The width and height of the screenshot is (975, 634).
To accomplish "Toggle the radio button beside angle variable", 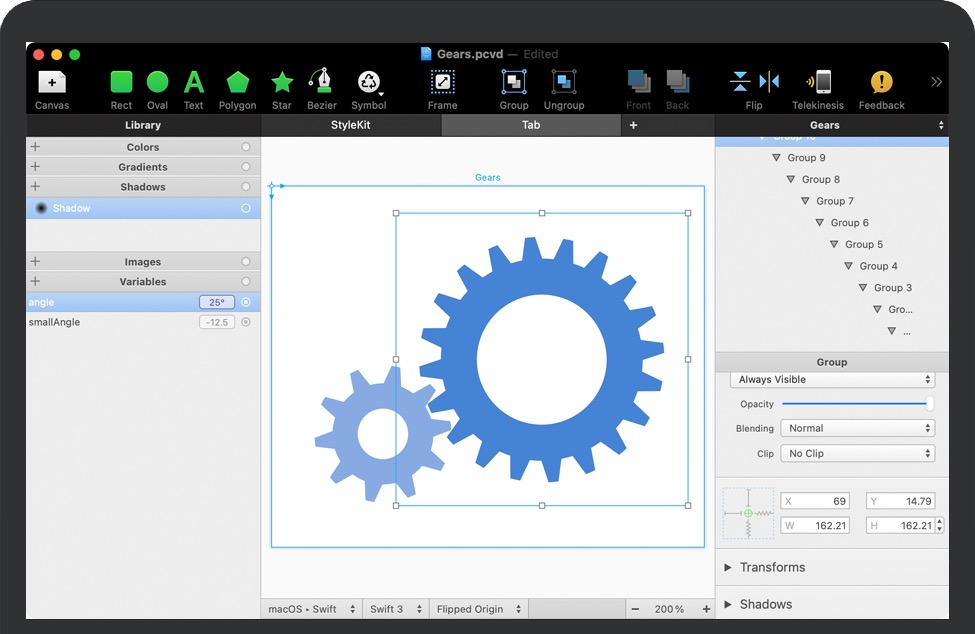I will [x=246, y=302].
